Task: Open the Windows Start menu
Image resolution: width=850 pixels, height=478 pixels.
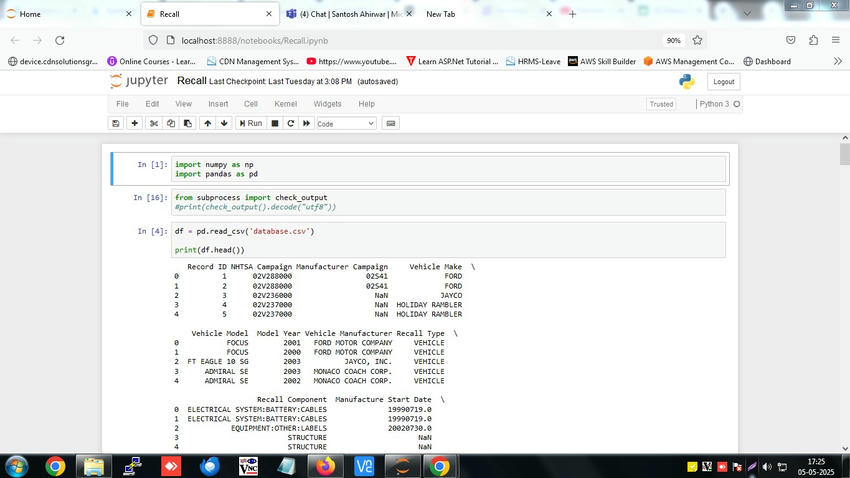Action: pyautogui.click(x=16, y=466)
